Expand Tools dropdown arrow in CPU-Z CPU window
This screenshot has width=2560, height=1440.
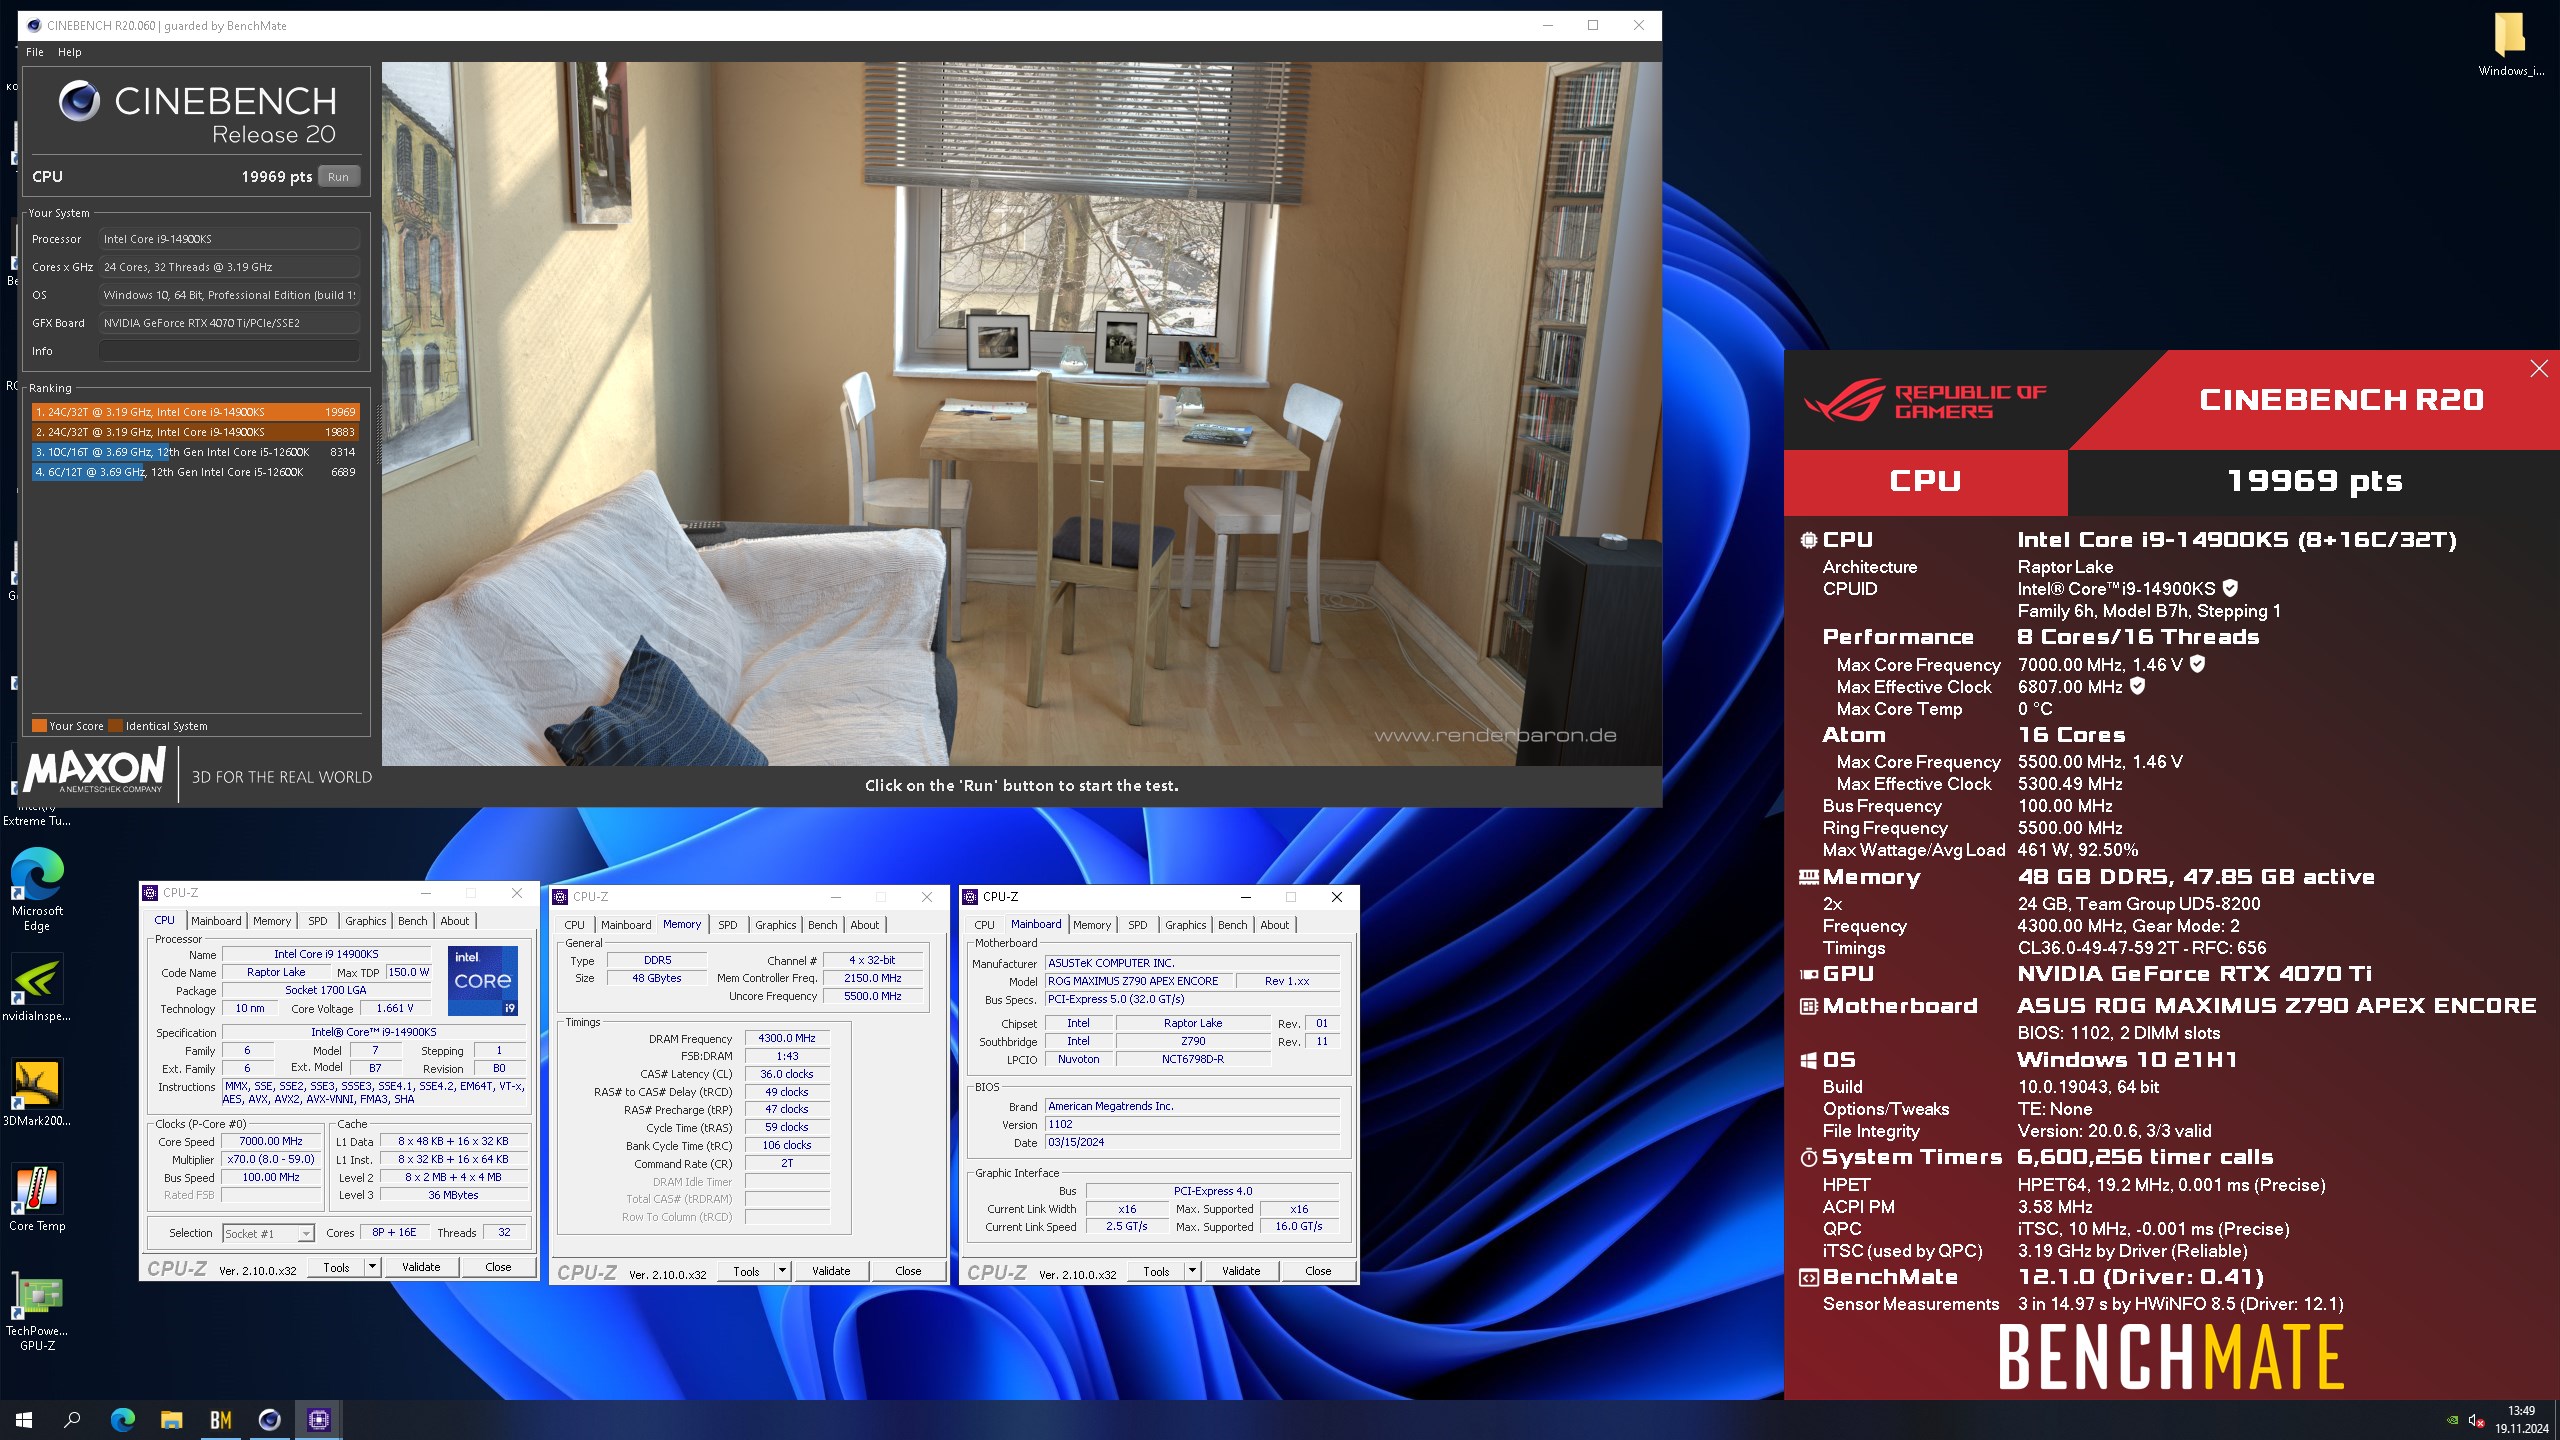[372, 1267]
